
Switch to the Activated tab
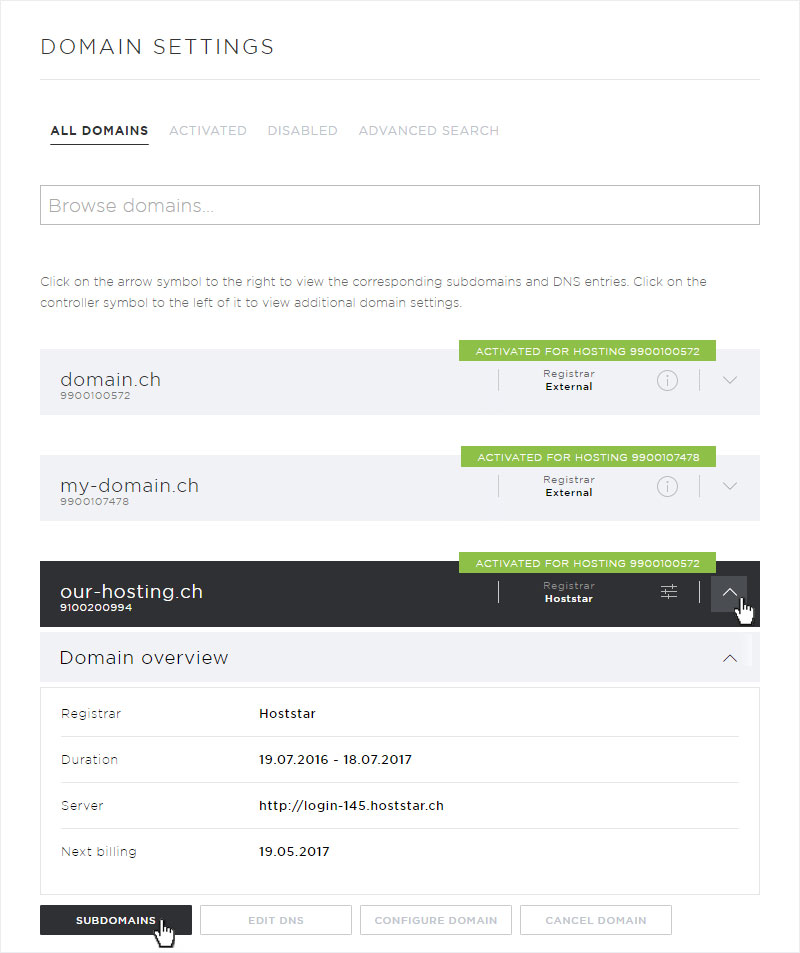pos(208,131)
